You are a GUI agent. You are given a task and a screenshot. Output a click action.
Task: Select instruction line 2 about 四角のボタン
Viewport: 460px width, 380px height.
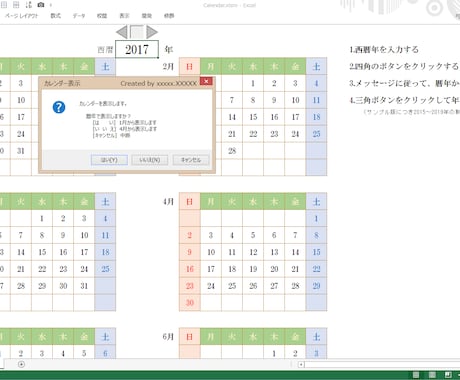[404, 66]
